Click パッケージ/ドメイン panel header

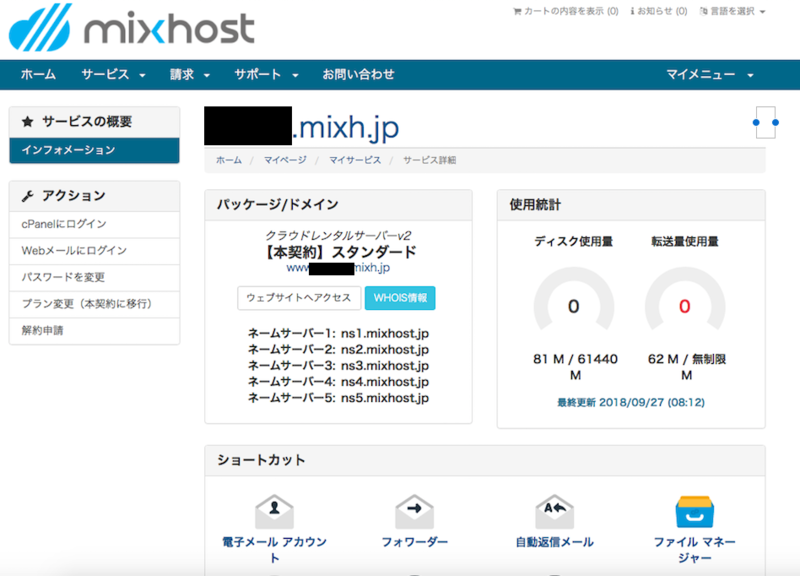tap(338, 205)
